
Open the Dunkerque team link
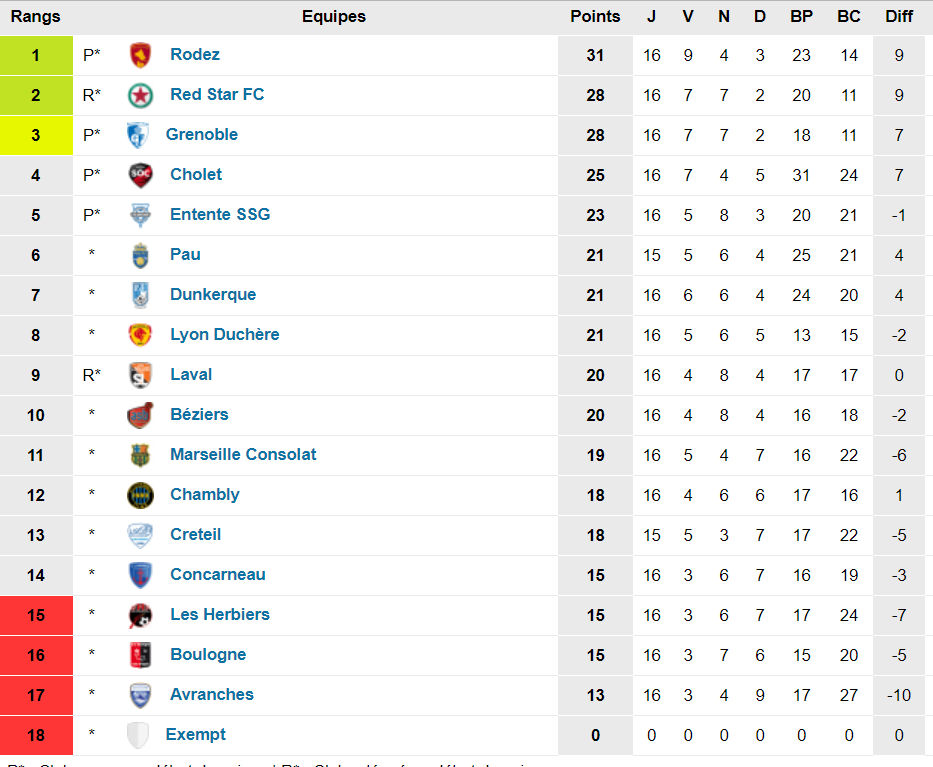tap(213, 295)
